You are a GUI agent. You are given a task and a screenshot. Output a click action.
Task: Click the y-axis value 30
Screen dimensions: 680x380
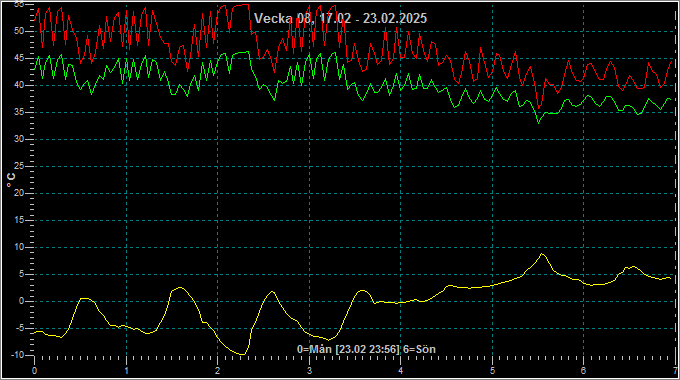[19, 139]
